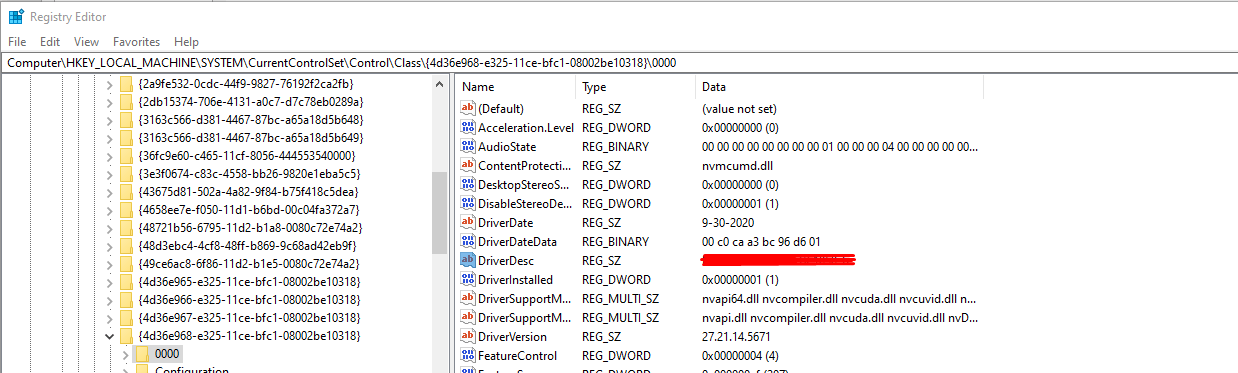Click the DisableStereoDe... DWORD icon
Image resolution: width=1238 pixels, height=373 pixels.
(467, 203)
